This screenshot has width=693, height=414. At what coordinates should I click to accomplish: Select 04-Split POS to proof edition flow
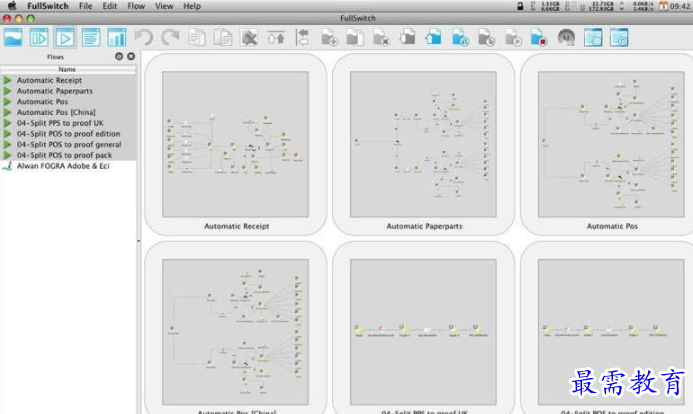tap(68, 134)
